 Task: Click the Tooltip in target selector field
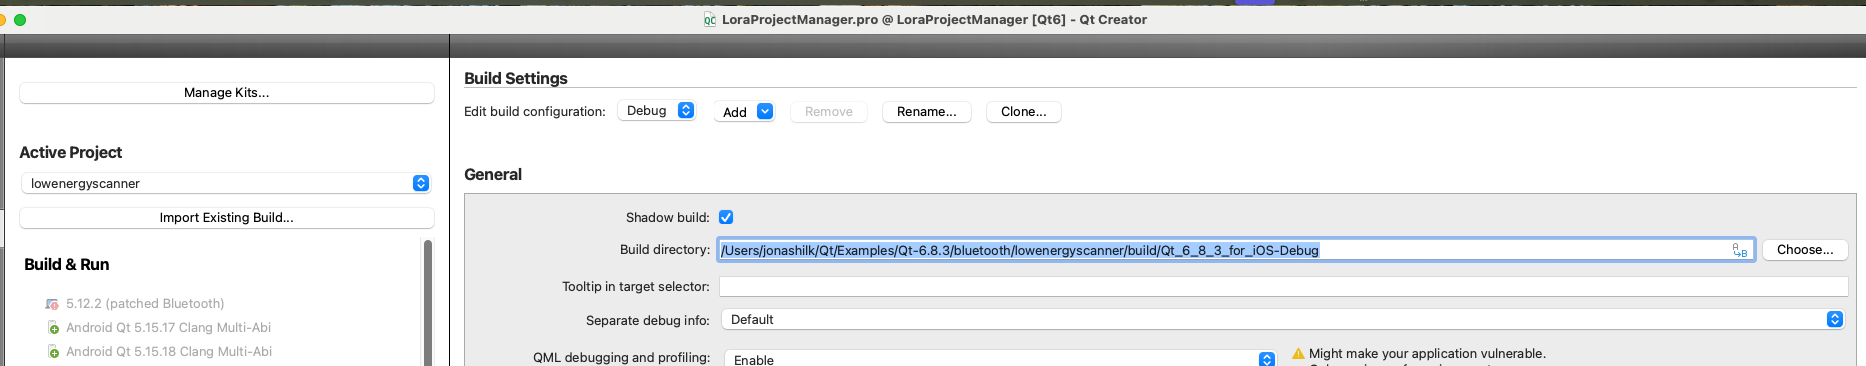pyautogui.click(x=1283, y=287)
